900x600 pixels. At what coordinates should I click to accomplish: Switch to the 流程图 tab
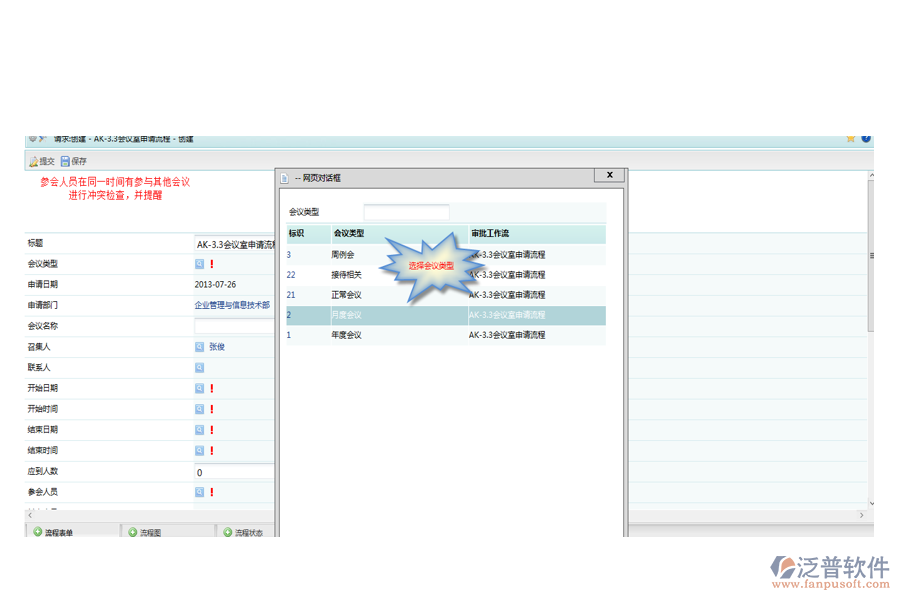pos(168,531)
